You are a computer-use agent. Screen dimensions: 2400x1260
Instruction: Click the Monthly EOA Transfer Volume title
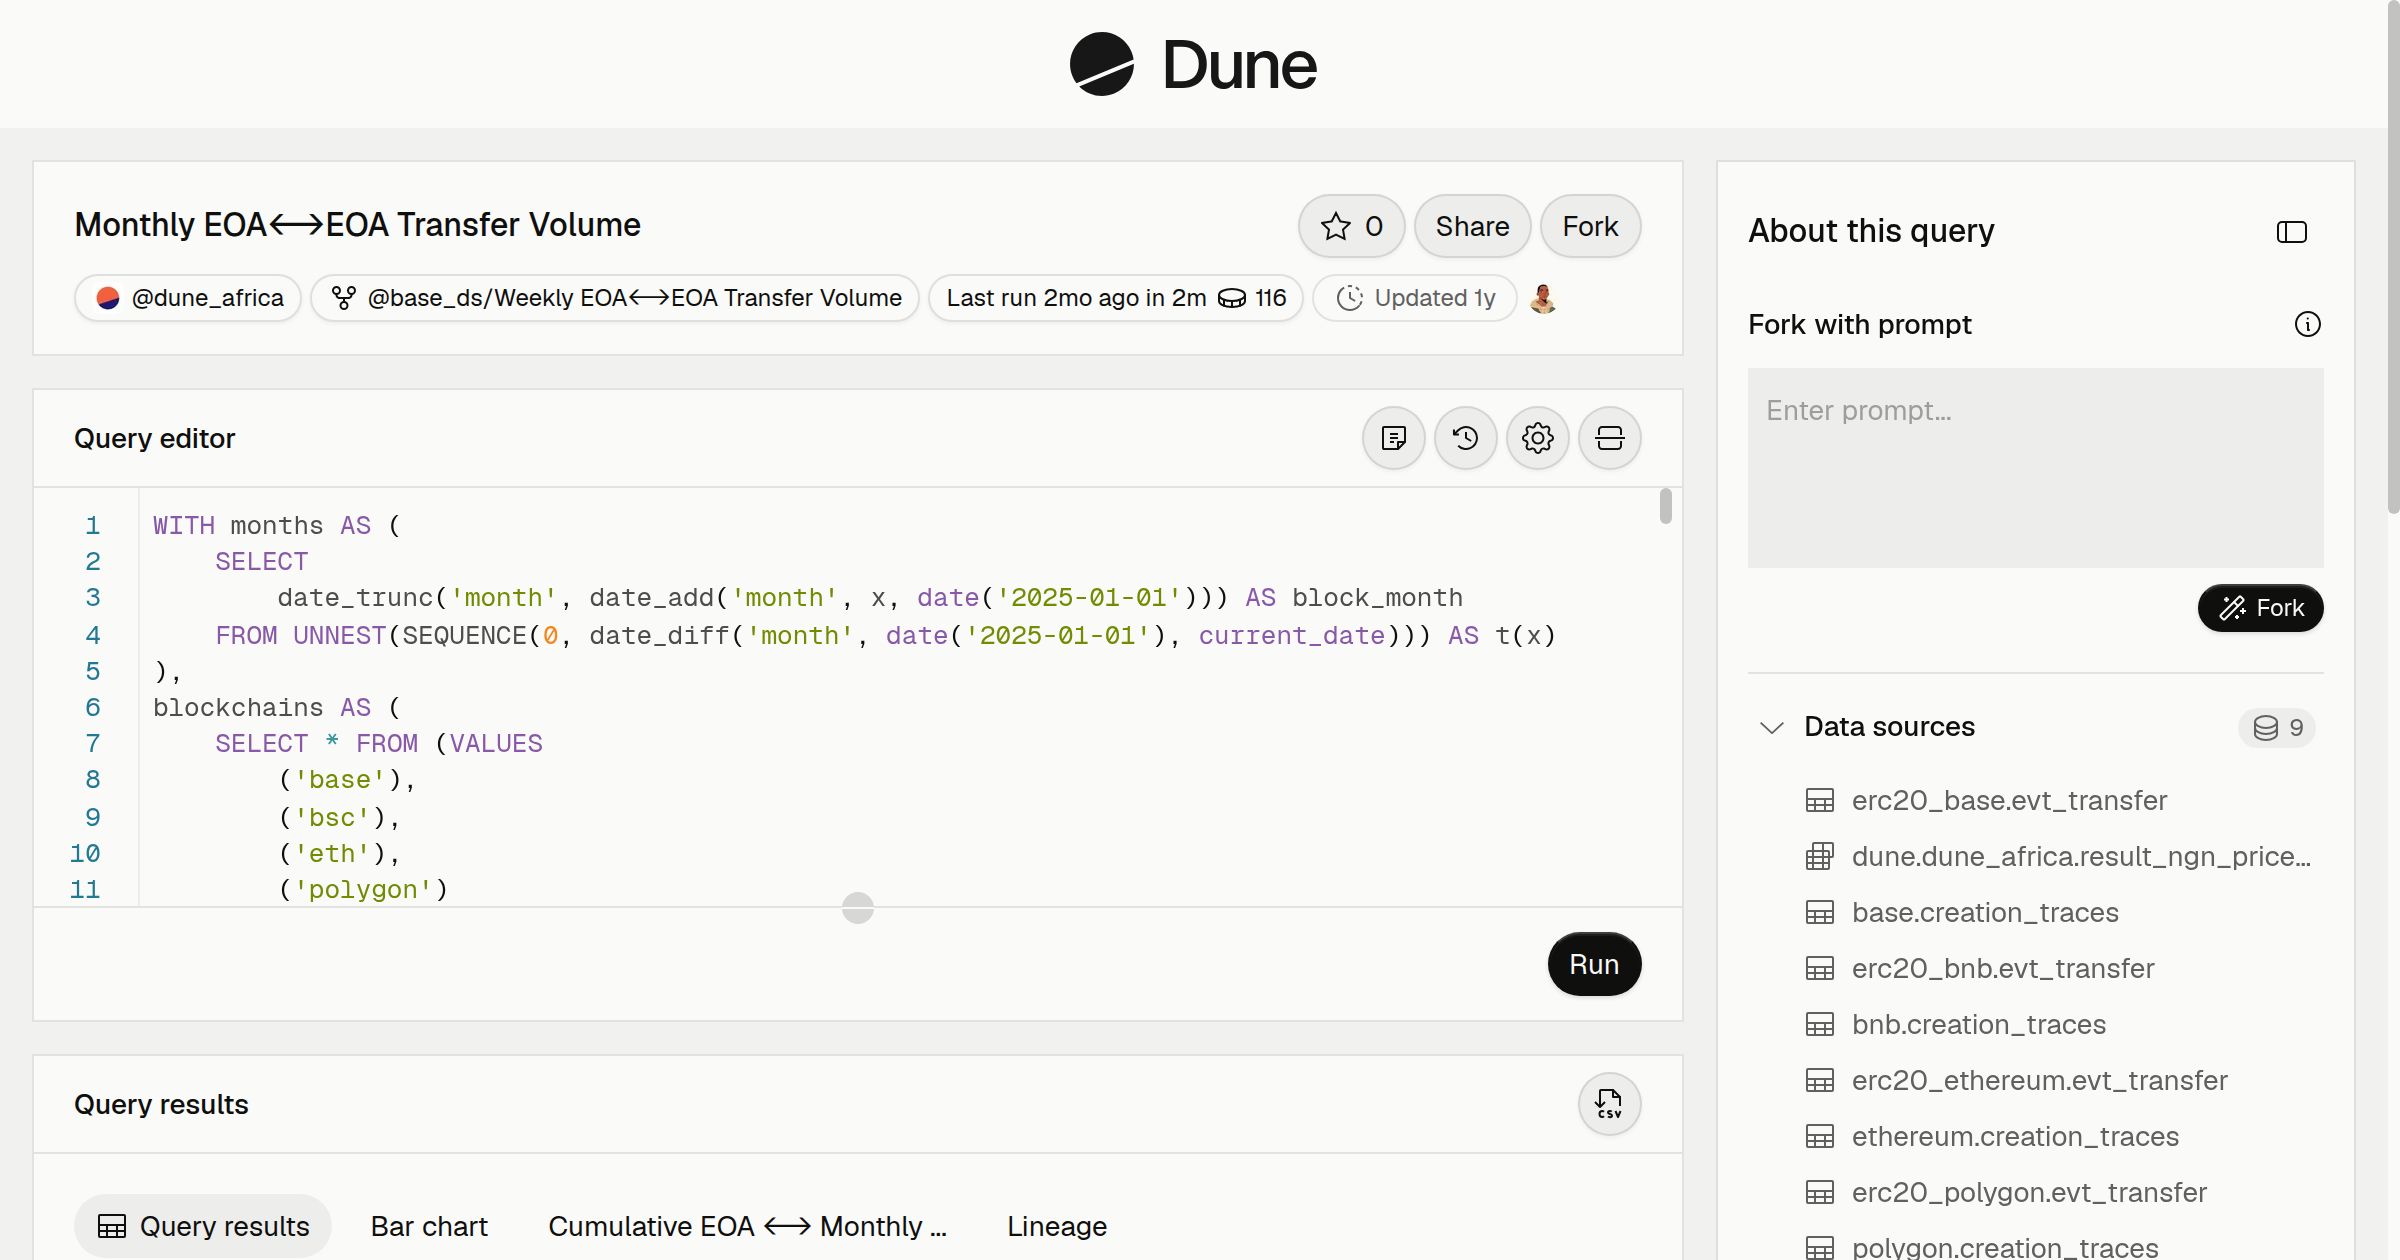357,225
